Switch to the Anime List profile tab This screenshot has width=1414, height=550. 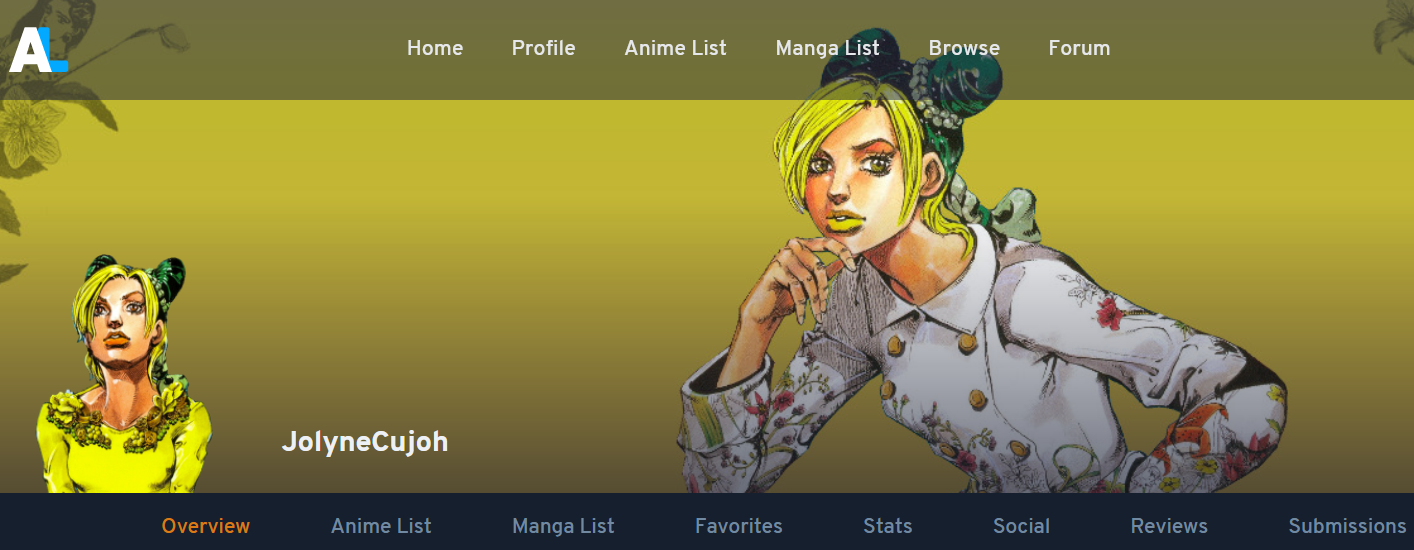[x=381, y=526]
